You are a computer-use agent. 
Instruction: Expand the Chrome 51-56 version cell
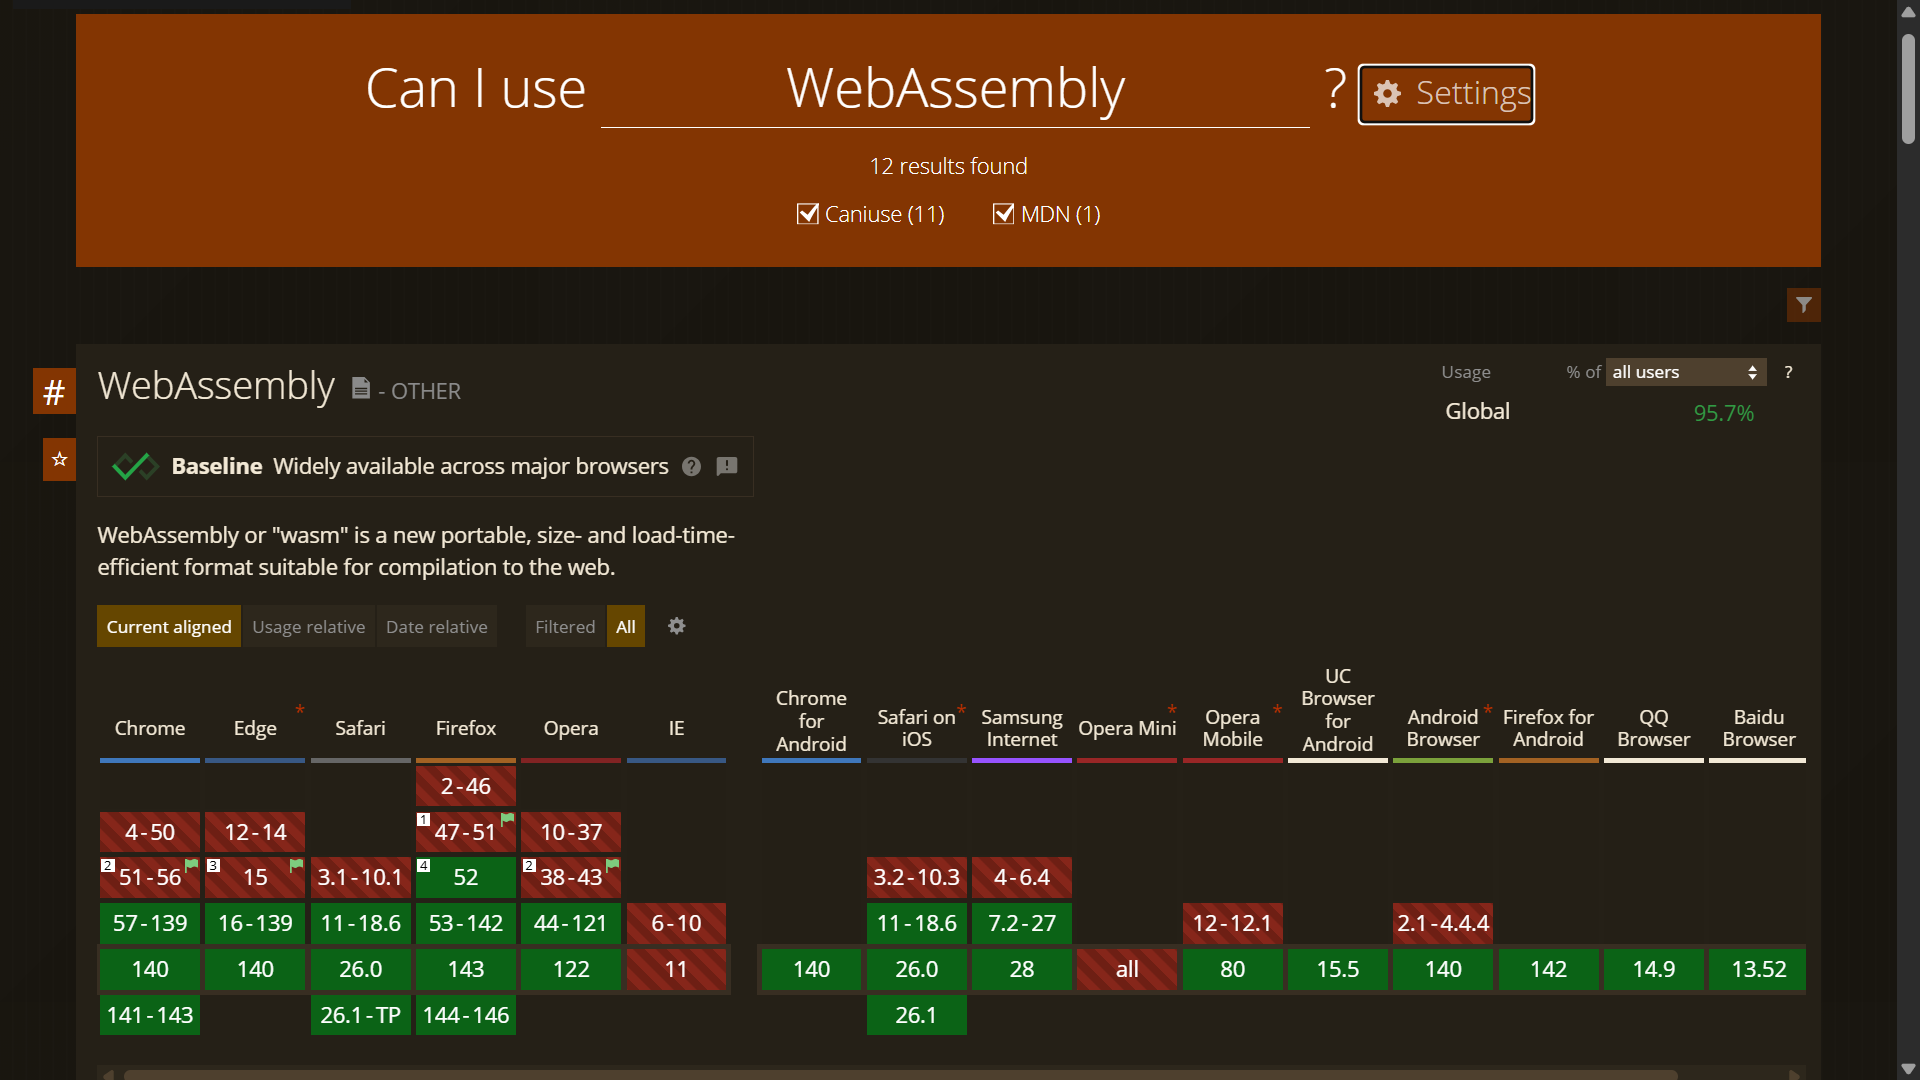[150, 877]
